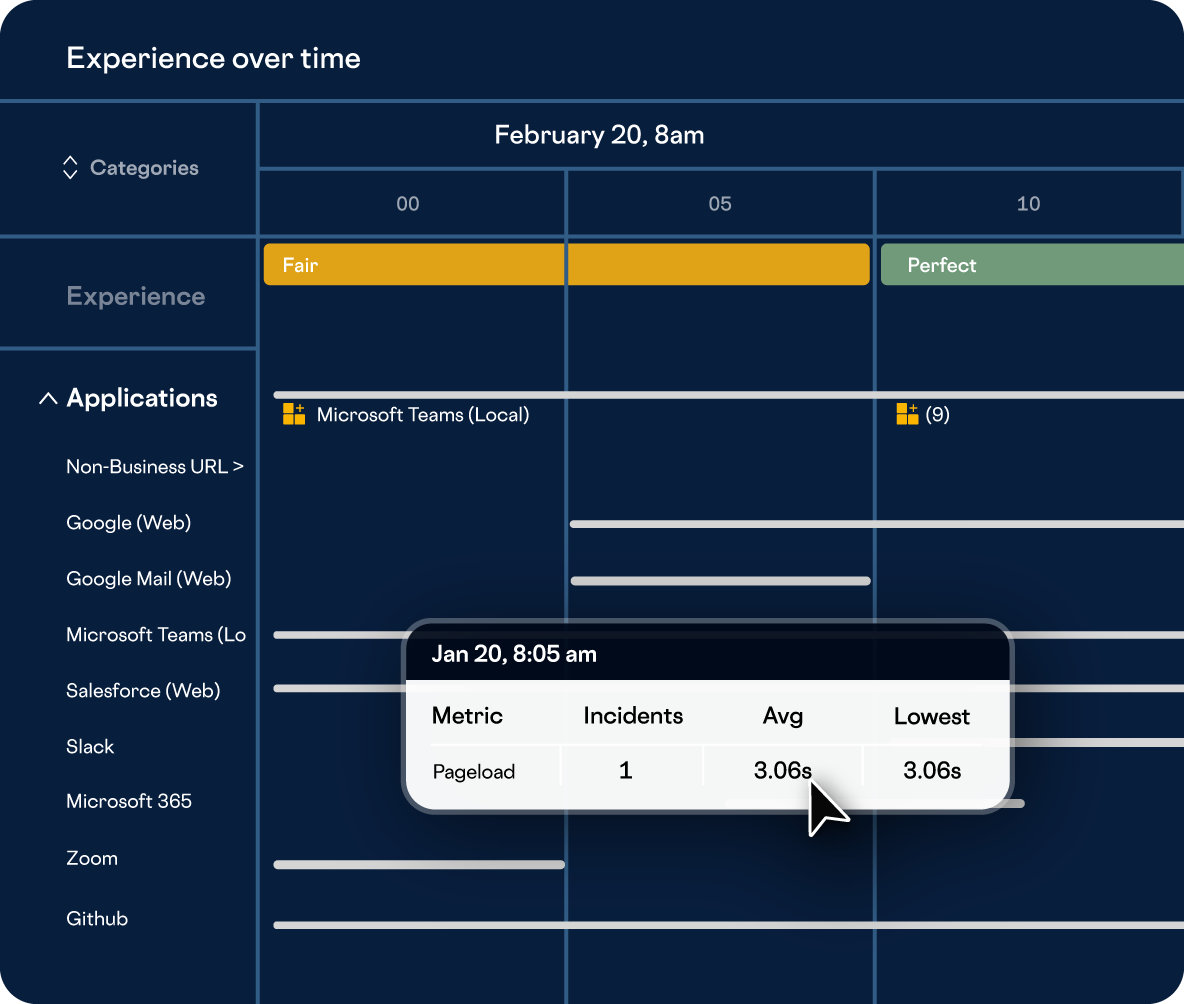Screen dimensions: 1184x1004
Task: Select the Perfect experience bar
Action: point(1030,265)
